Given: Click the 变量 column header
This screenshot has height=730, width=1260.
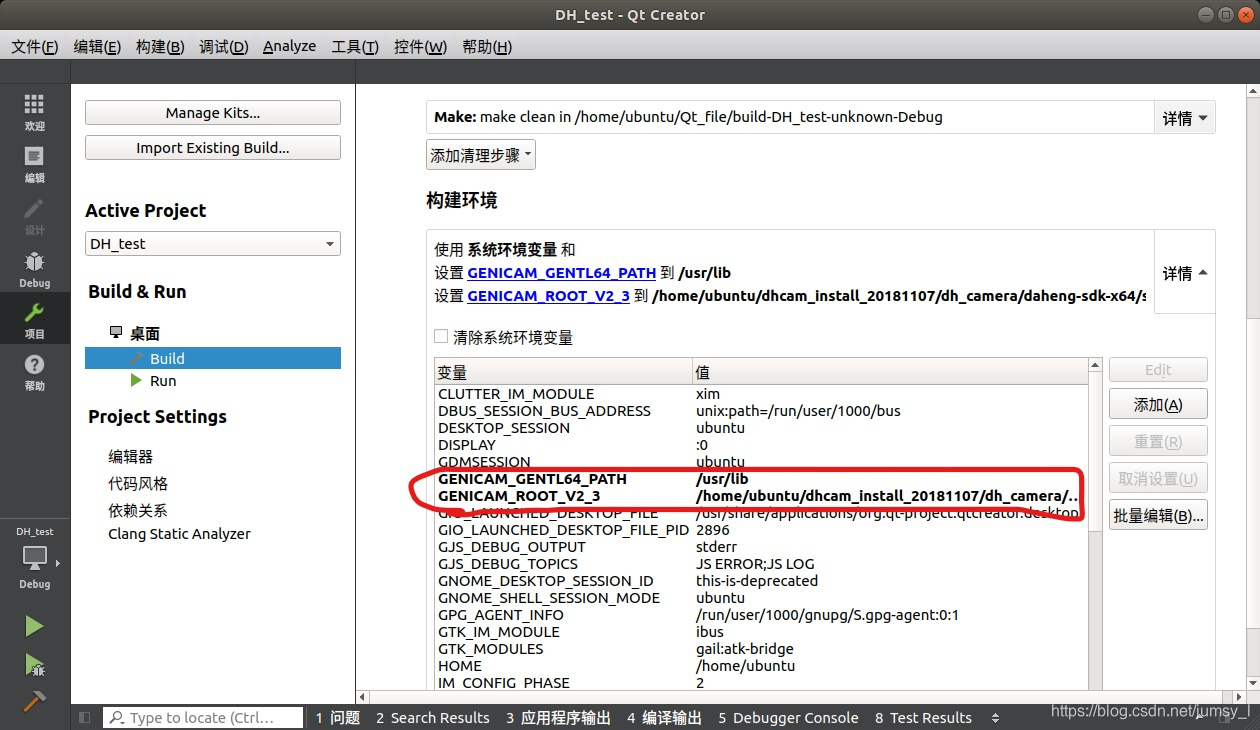Looking at the screenshot, I should pos(563,372).
